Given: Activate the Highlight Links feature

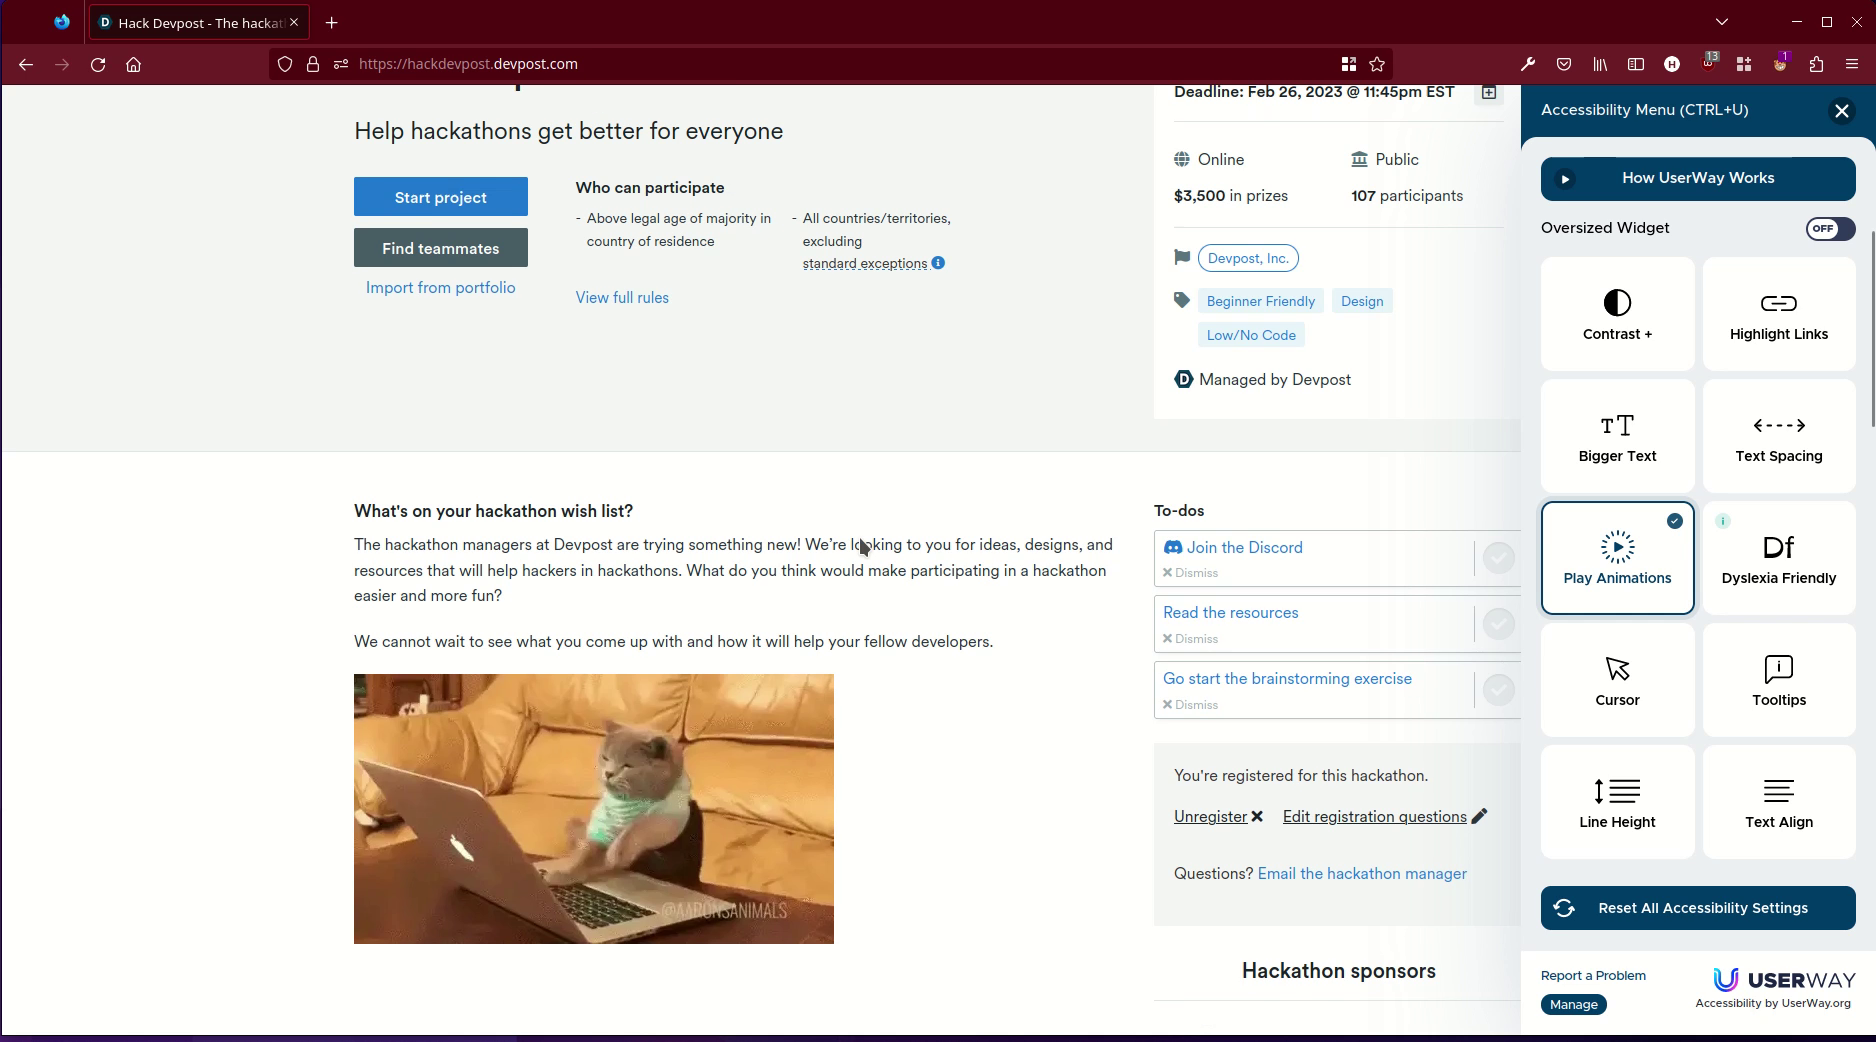Looking at the screenshot, I should pos(1778,313).
